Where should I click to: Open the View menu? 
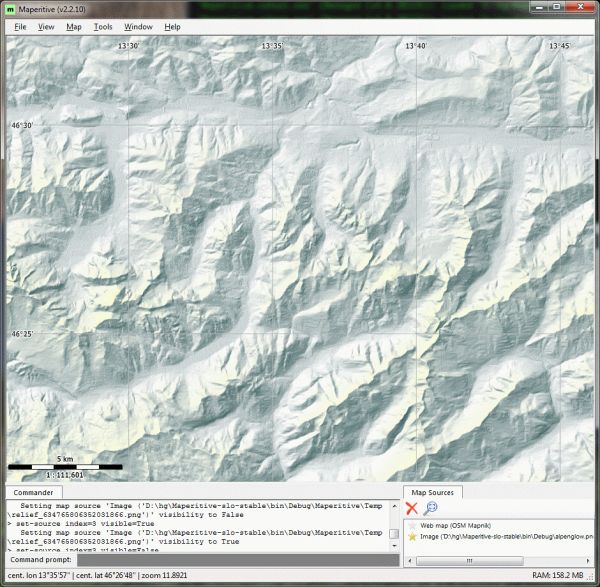(46, 27)
